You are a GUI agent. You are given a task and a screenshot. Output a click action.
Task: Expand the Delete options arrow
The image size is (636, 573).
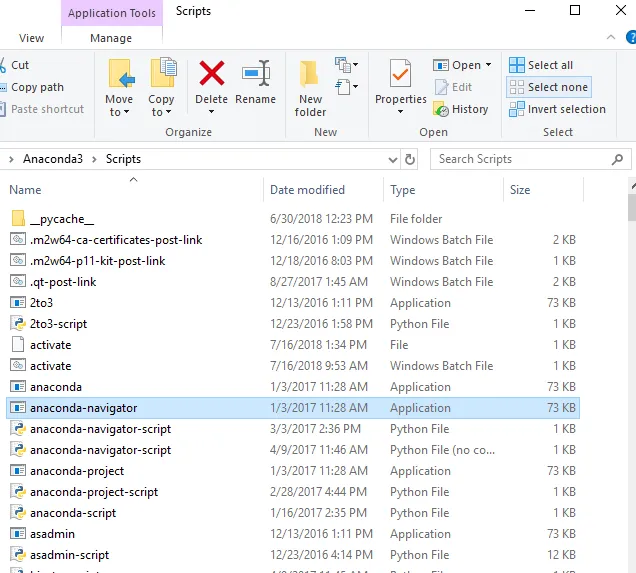click(211, 112)
